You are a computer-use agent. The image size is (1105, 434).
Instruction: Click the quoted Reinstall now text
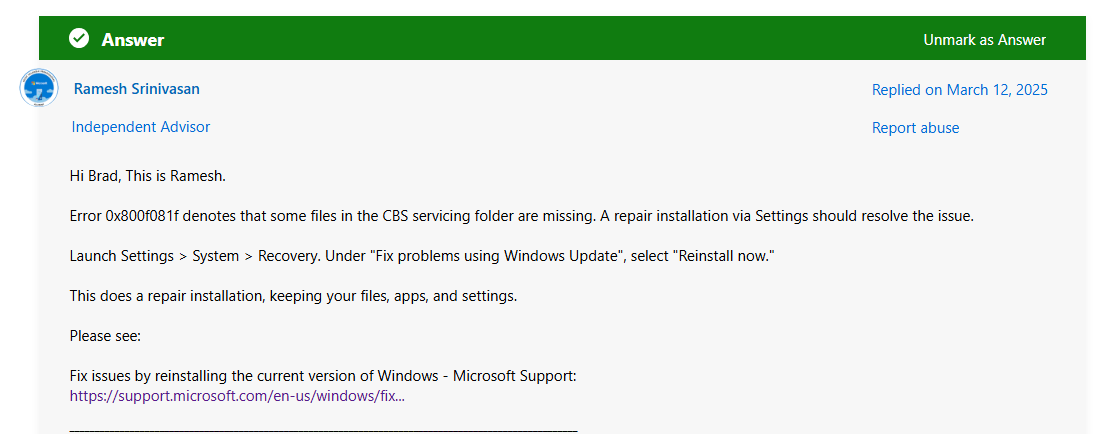tap(726, 256)
